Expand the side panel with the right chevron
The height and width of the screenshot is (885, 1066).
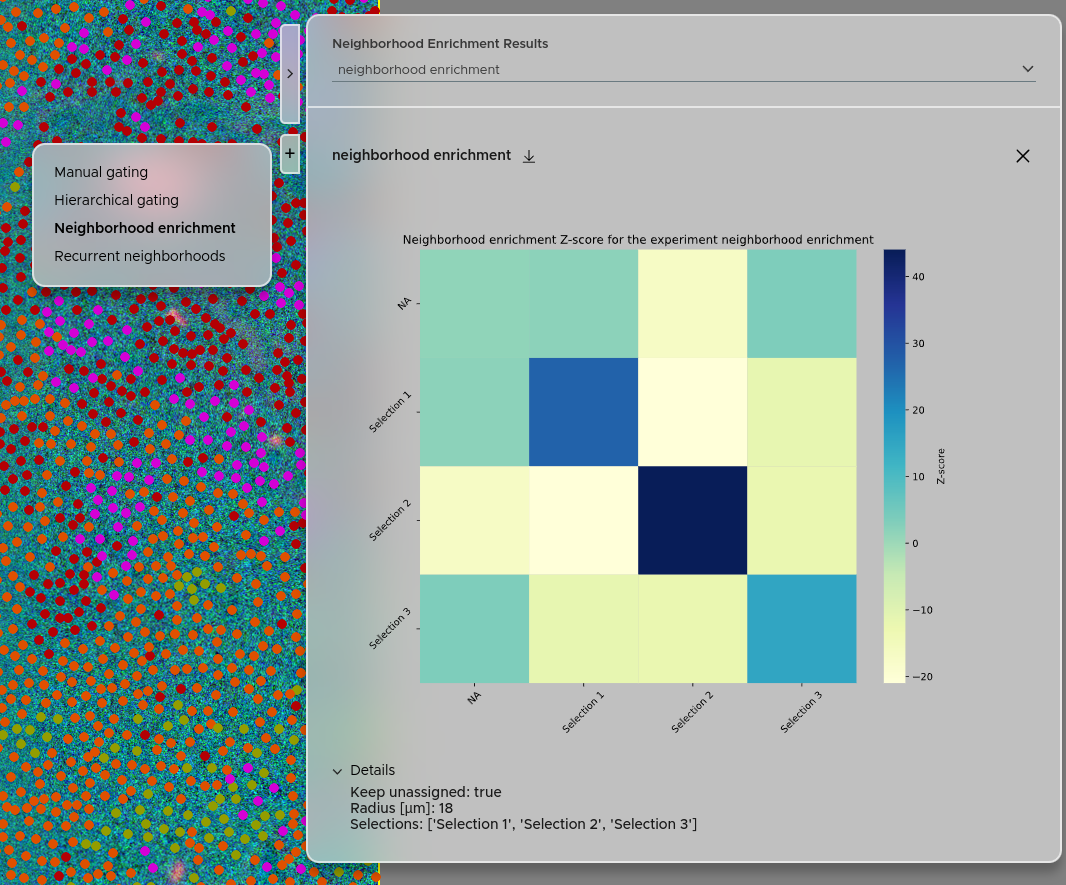coord(290,74)
